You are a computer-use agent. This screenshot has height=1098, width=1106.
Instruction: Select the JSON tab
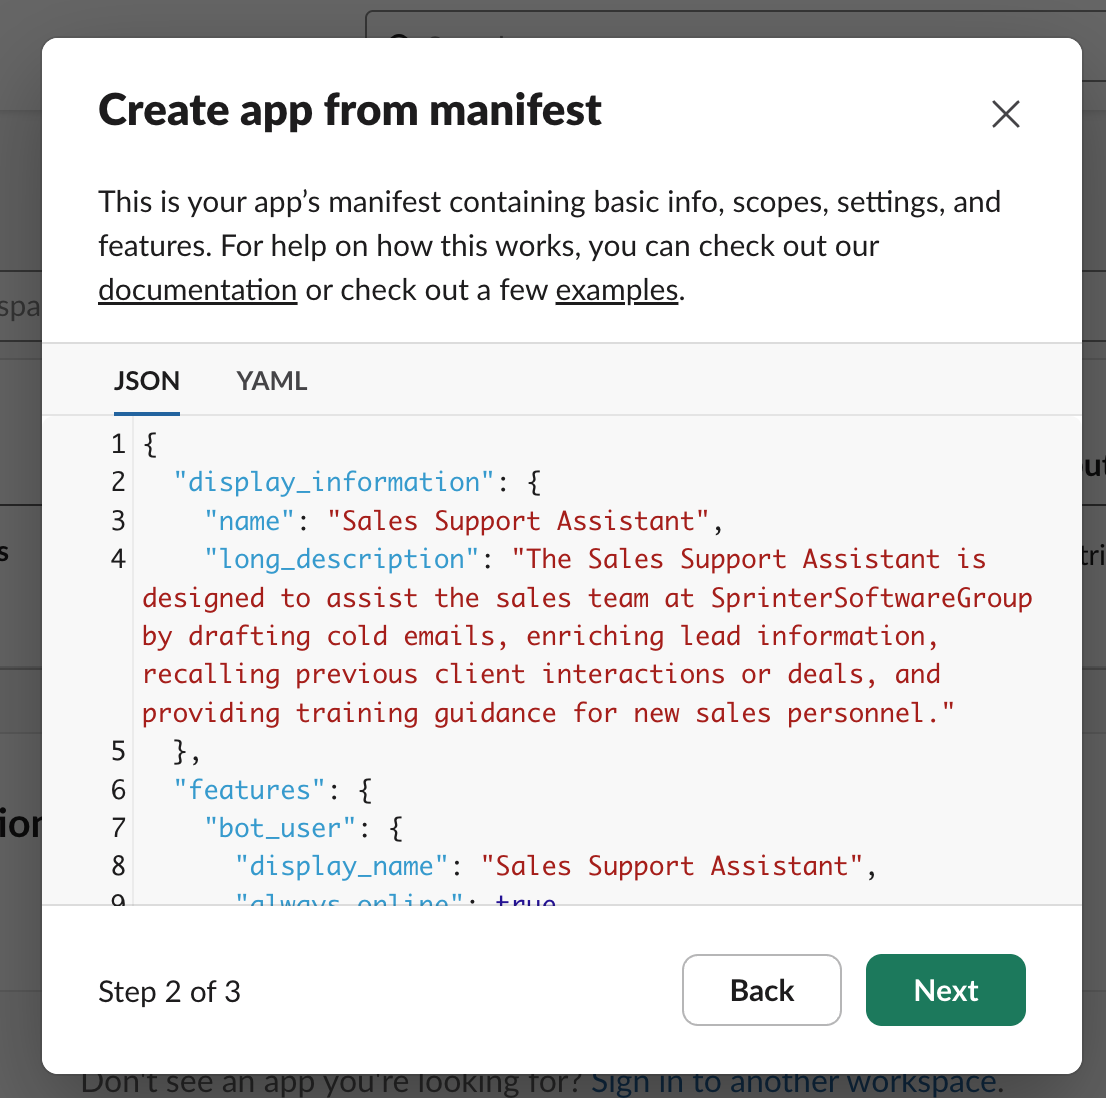(x=146, y=381)
